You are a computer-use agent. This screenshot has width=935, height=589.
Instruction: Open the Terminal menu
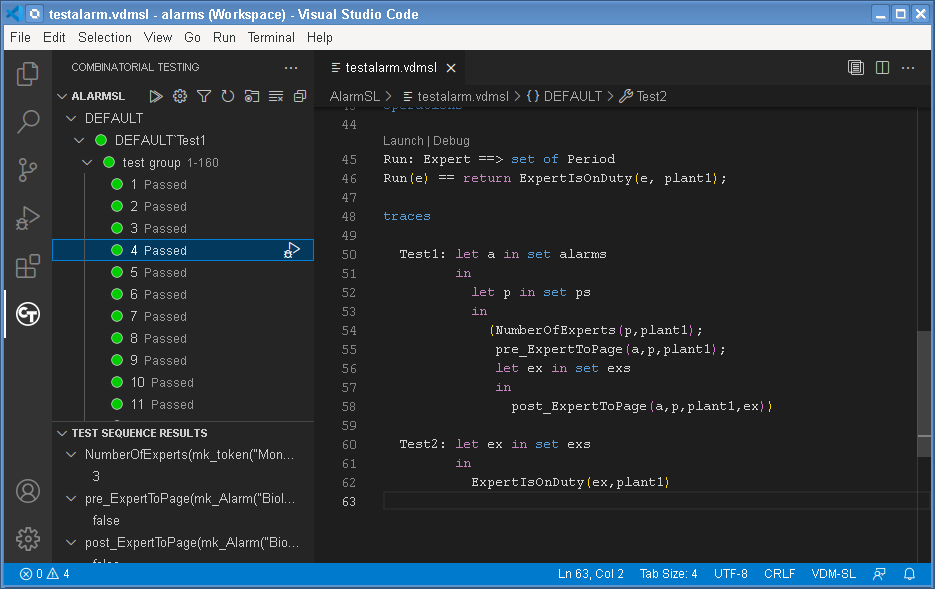click(x=271, y=37)
